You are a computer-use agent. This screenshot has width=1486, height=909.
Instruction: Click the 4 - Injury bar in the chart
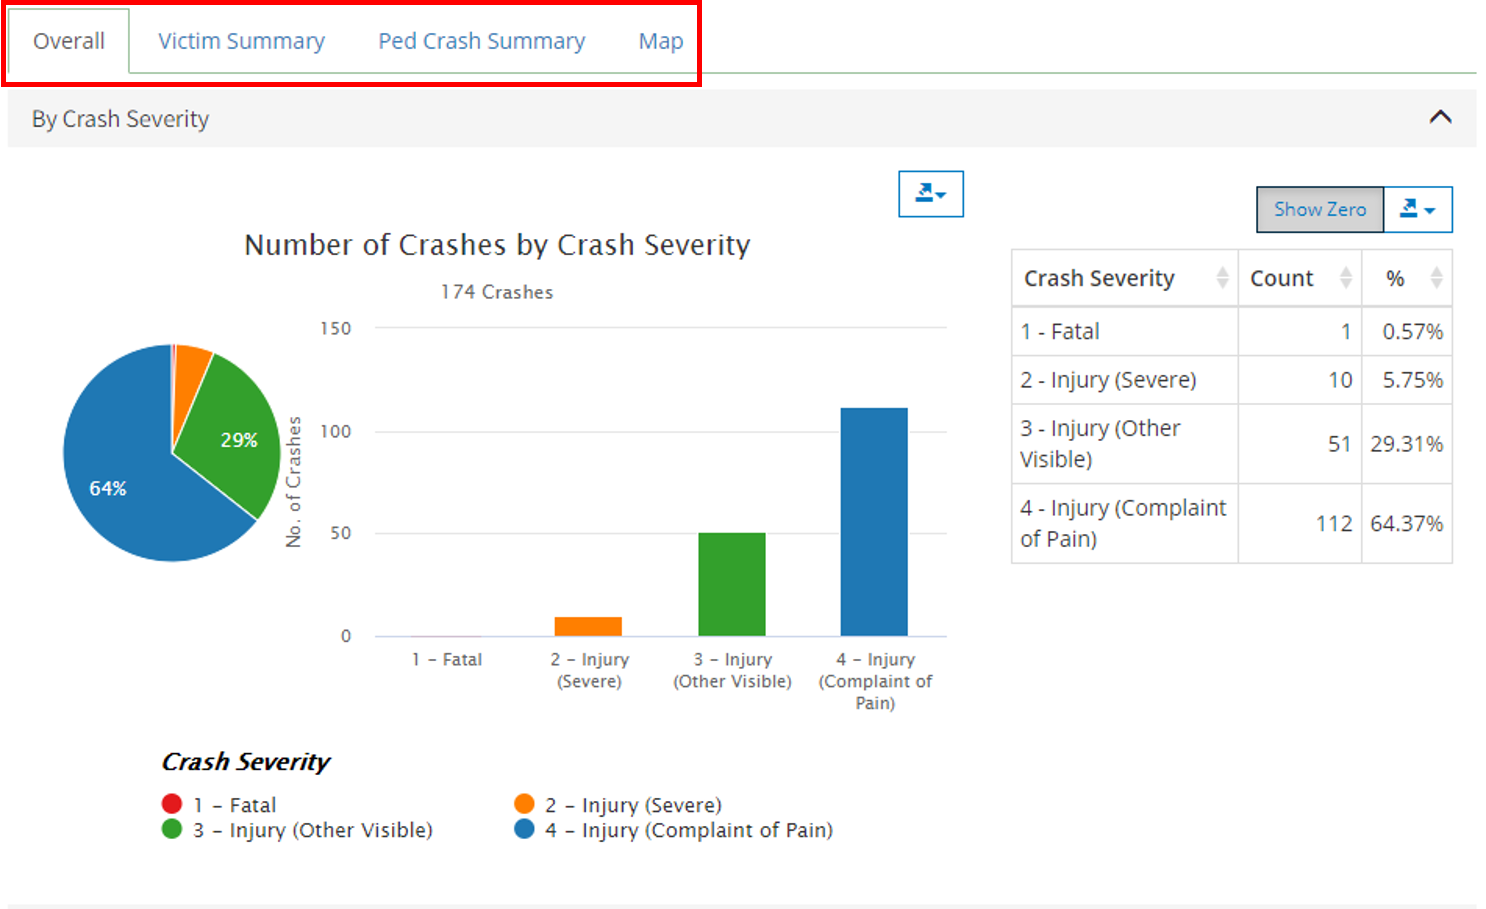tap(875, 520)
